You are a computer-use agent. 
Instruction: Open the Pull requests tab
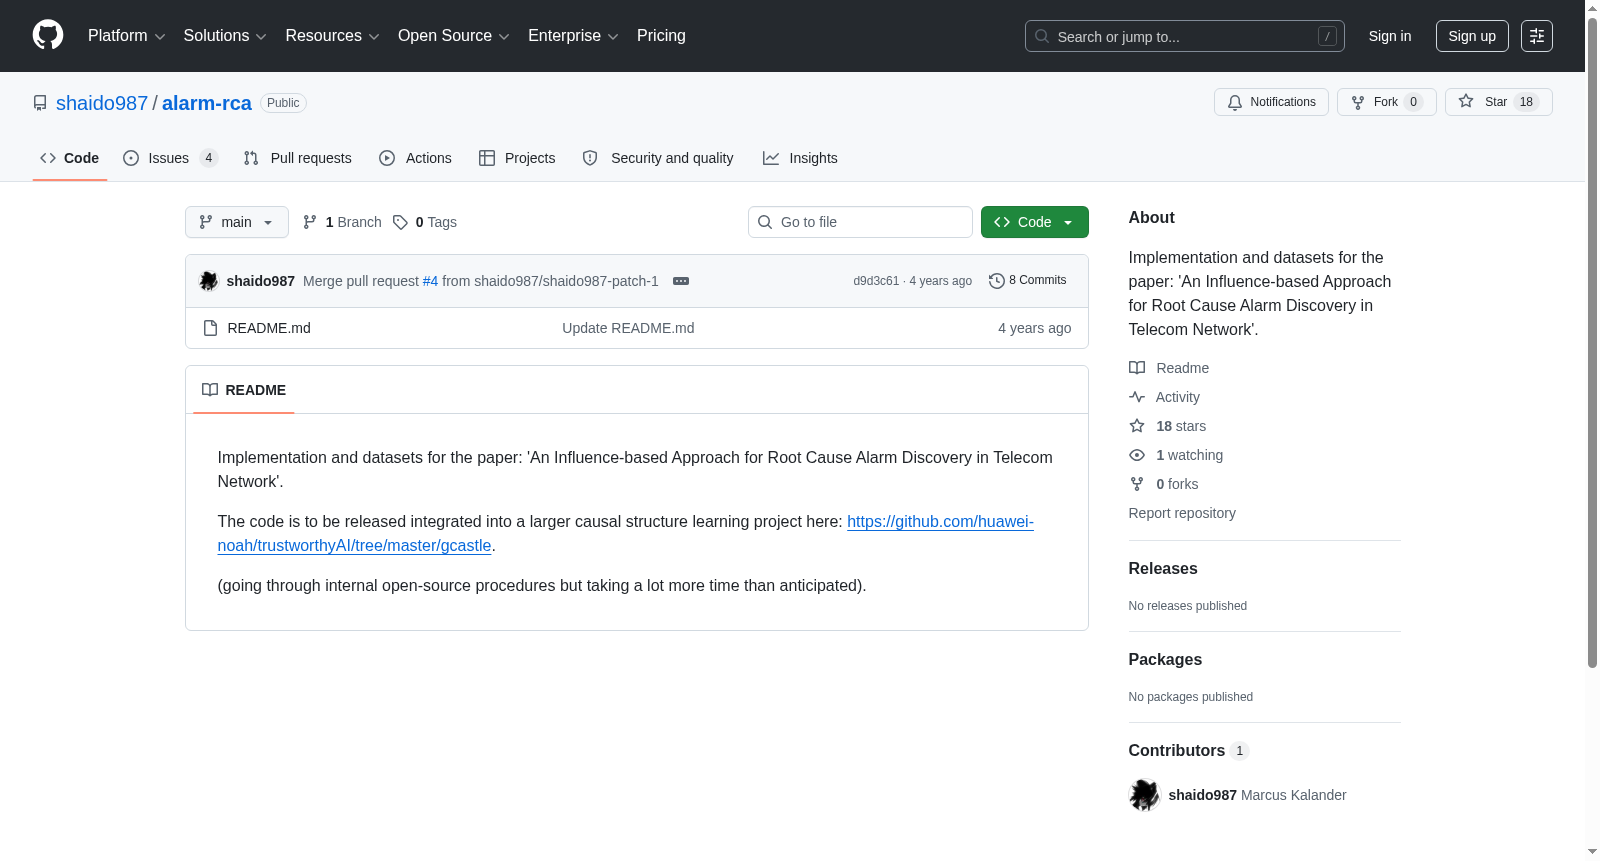pyautogui.click(x=297, y=158)
